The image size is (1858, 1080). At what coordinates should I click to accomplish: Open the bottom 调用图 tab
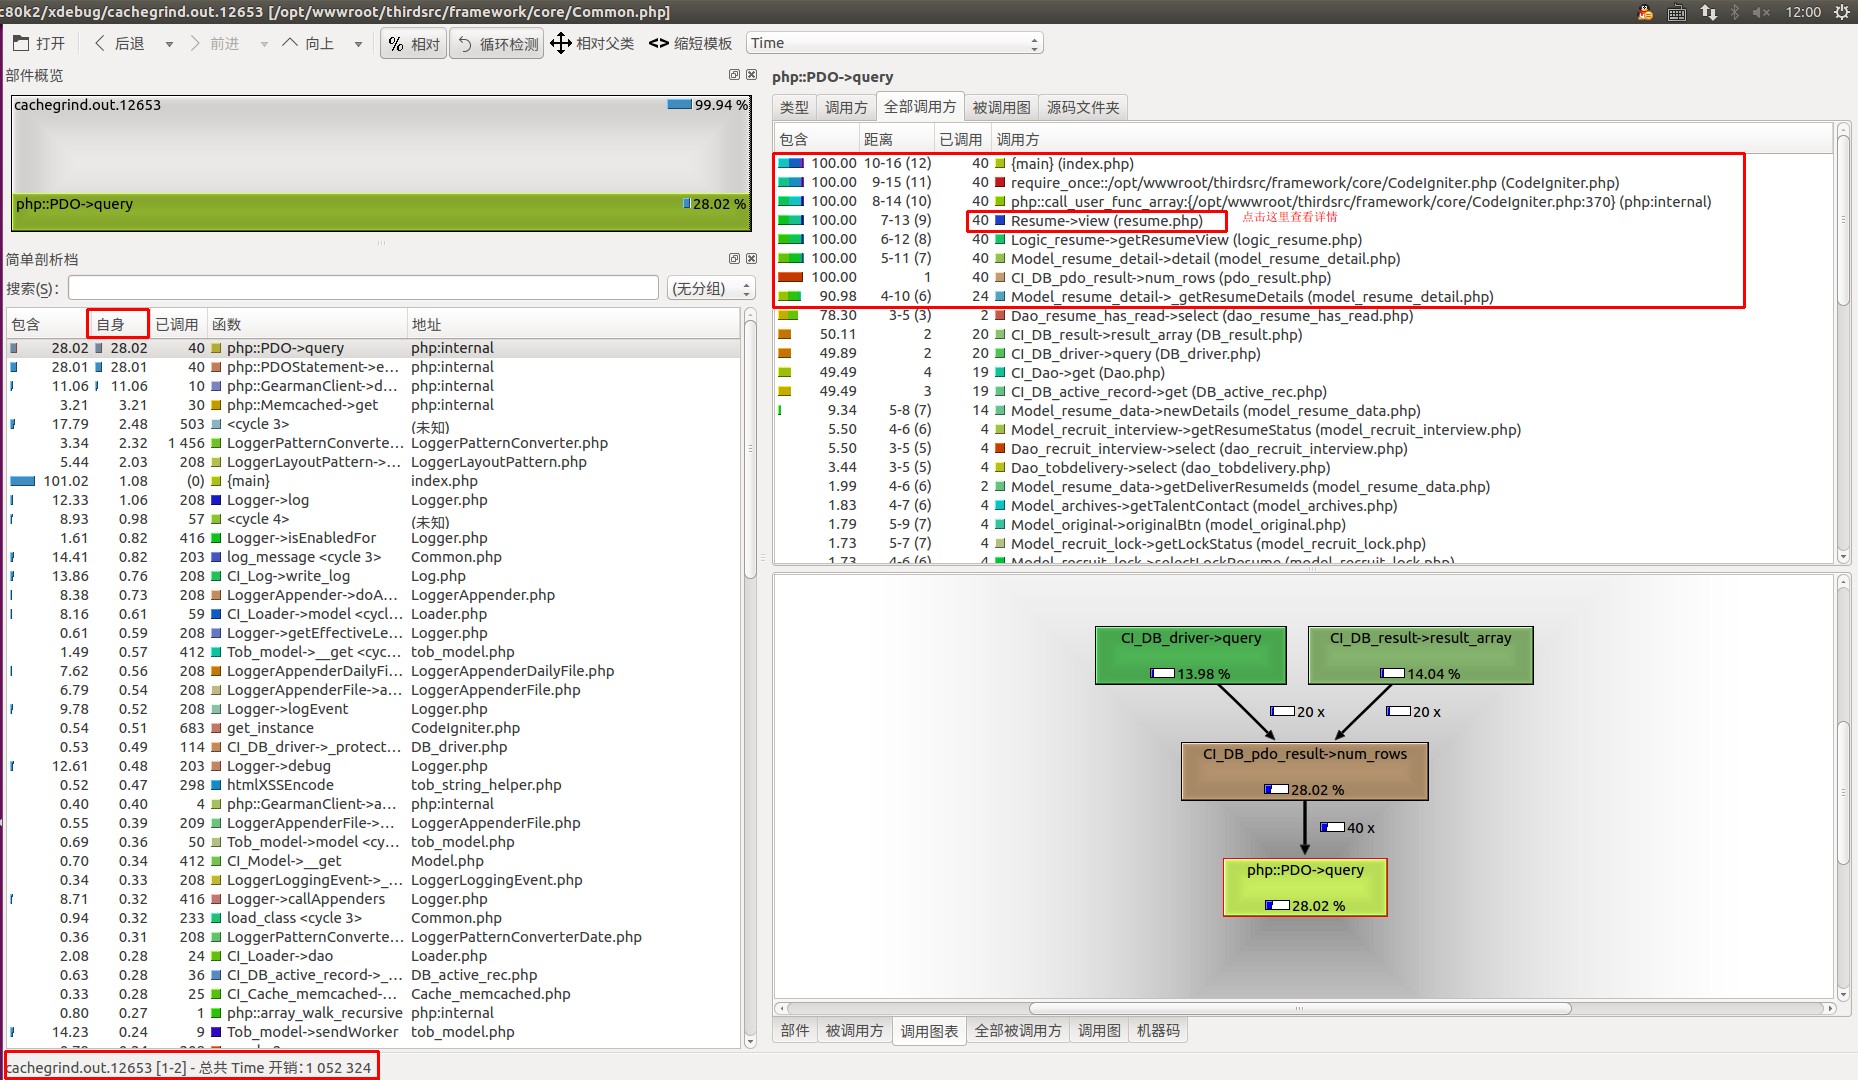point(1099,1031)
